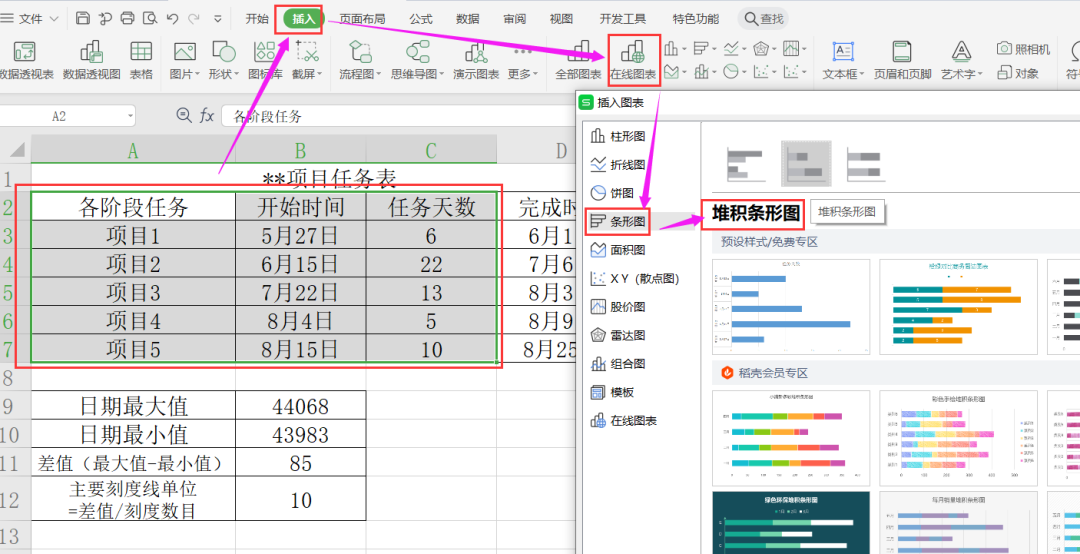
Task: Expand the quick access toolbar customize arrow
Action: point(218,19)
